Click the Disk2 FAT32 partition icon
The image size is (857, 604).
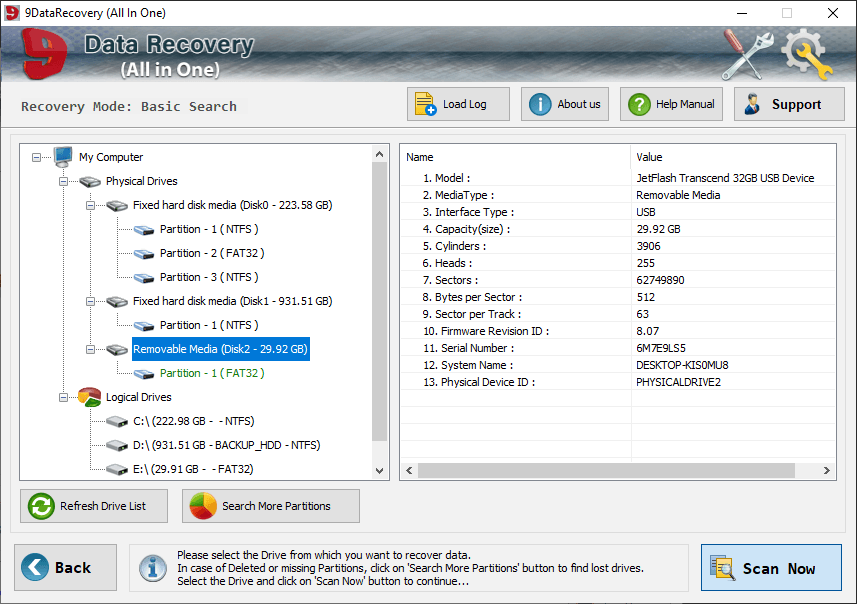144,374
